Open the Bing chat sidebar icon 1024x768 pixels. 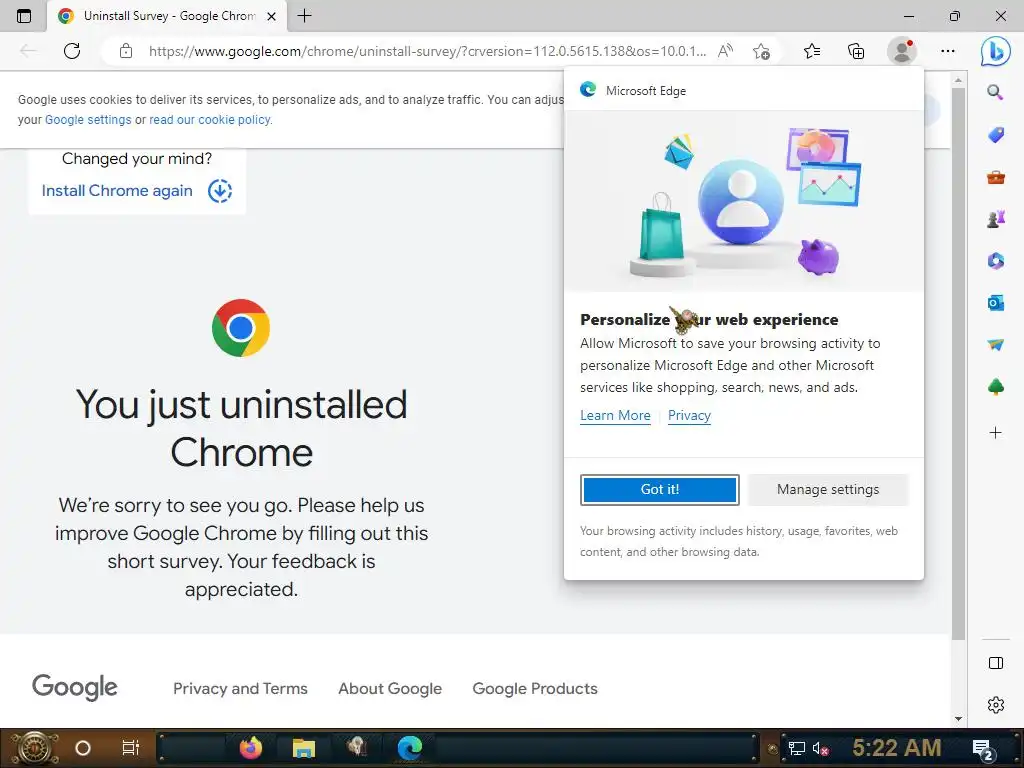click(x=995, y=51)
